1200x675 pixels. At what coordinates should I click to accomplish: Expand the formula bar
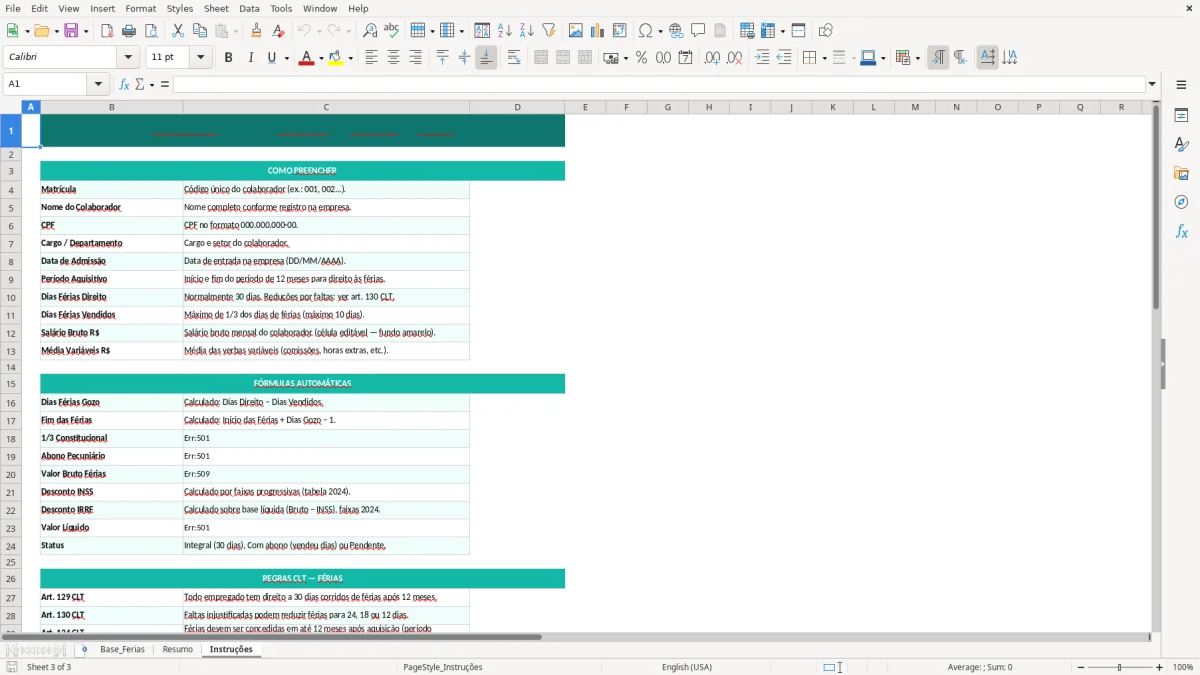1152,84
